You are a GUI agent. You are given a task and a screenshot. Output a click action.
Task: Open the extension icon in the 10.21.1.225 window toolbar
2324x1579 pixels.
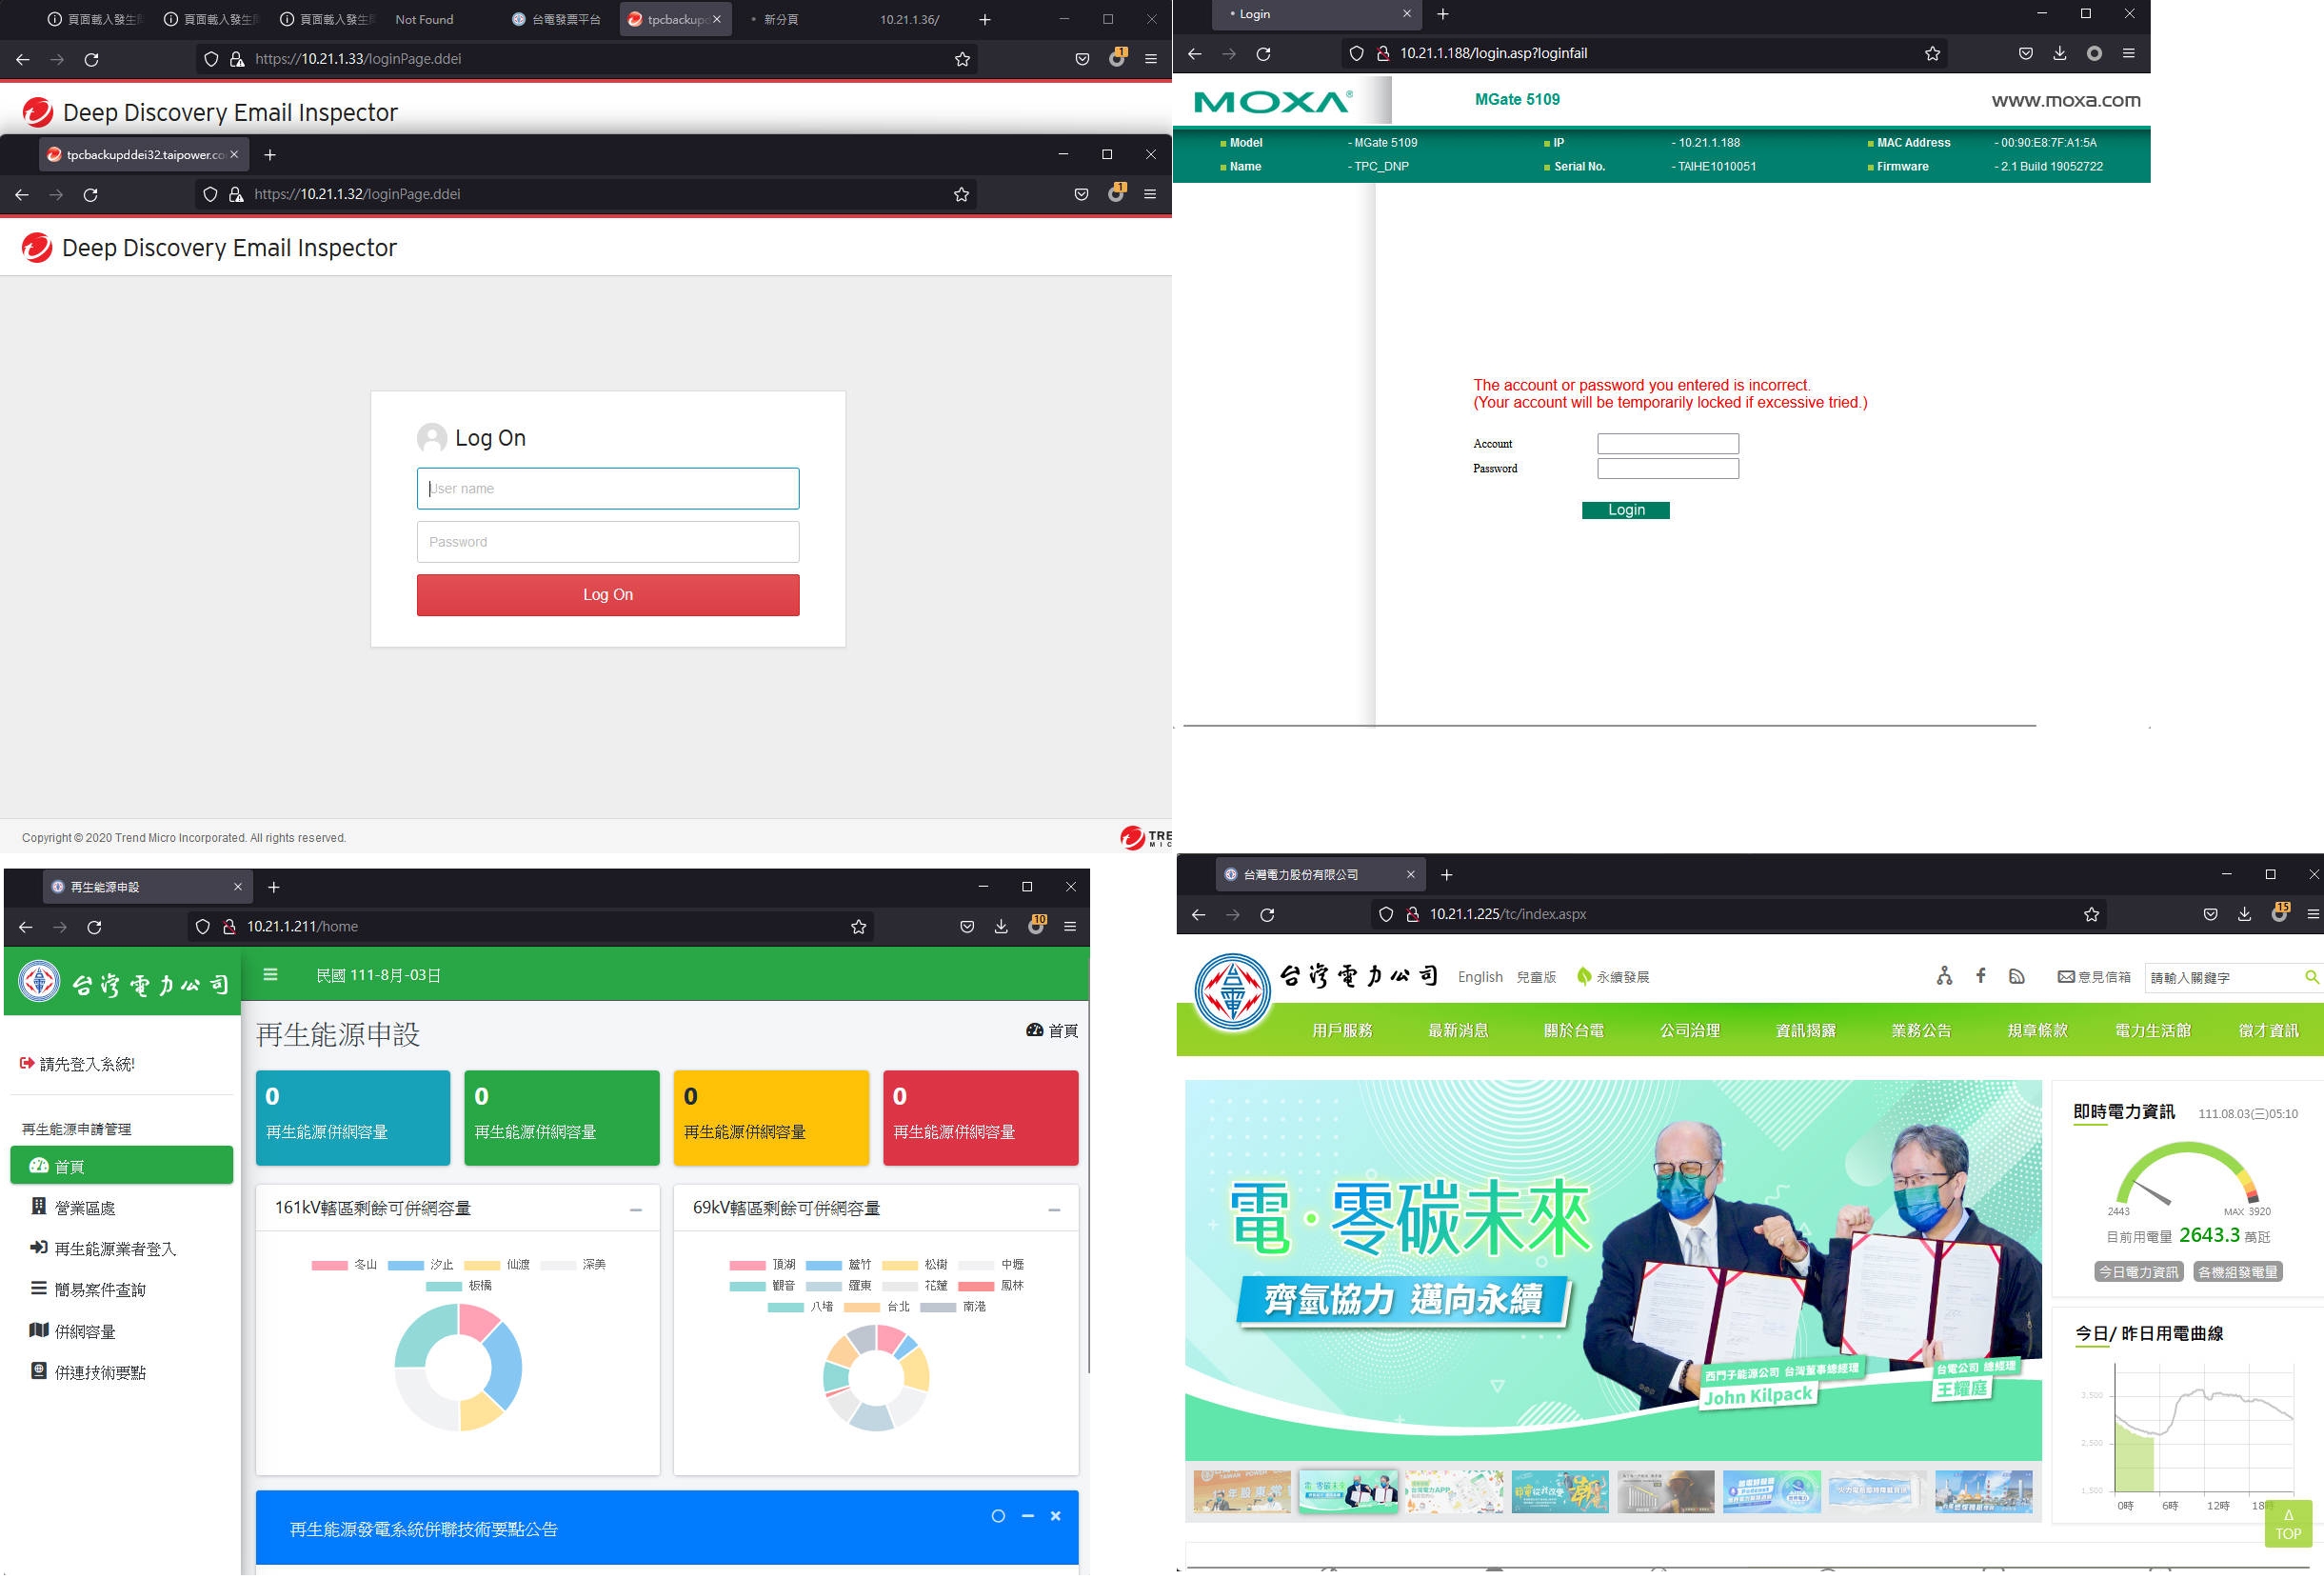click(x=2279, y=914)
